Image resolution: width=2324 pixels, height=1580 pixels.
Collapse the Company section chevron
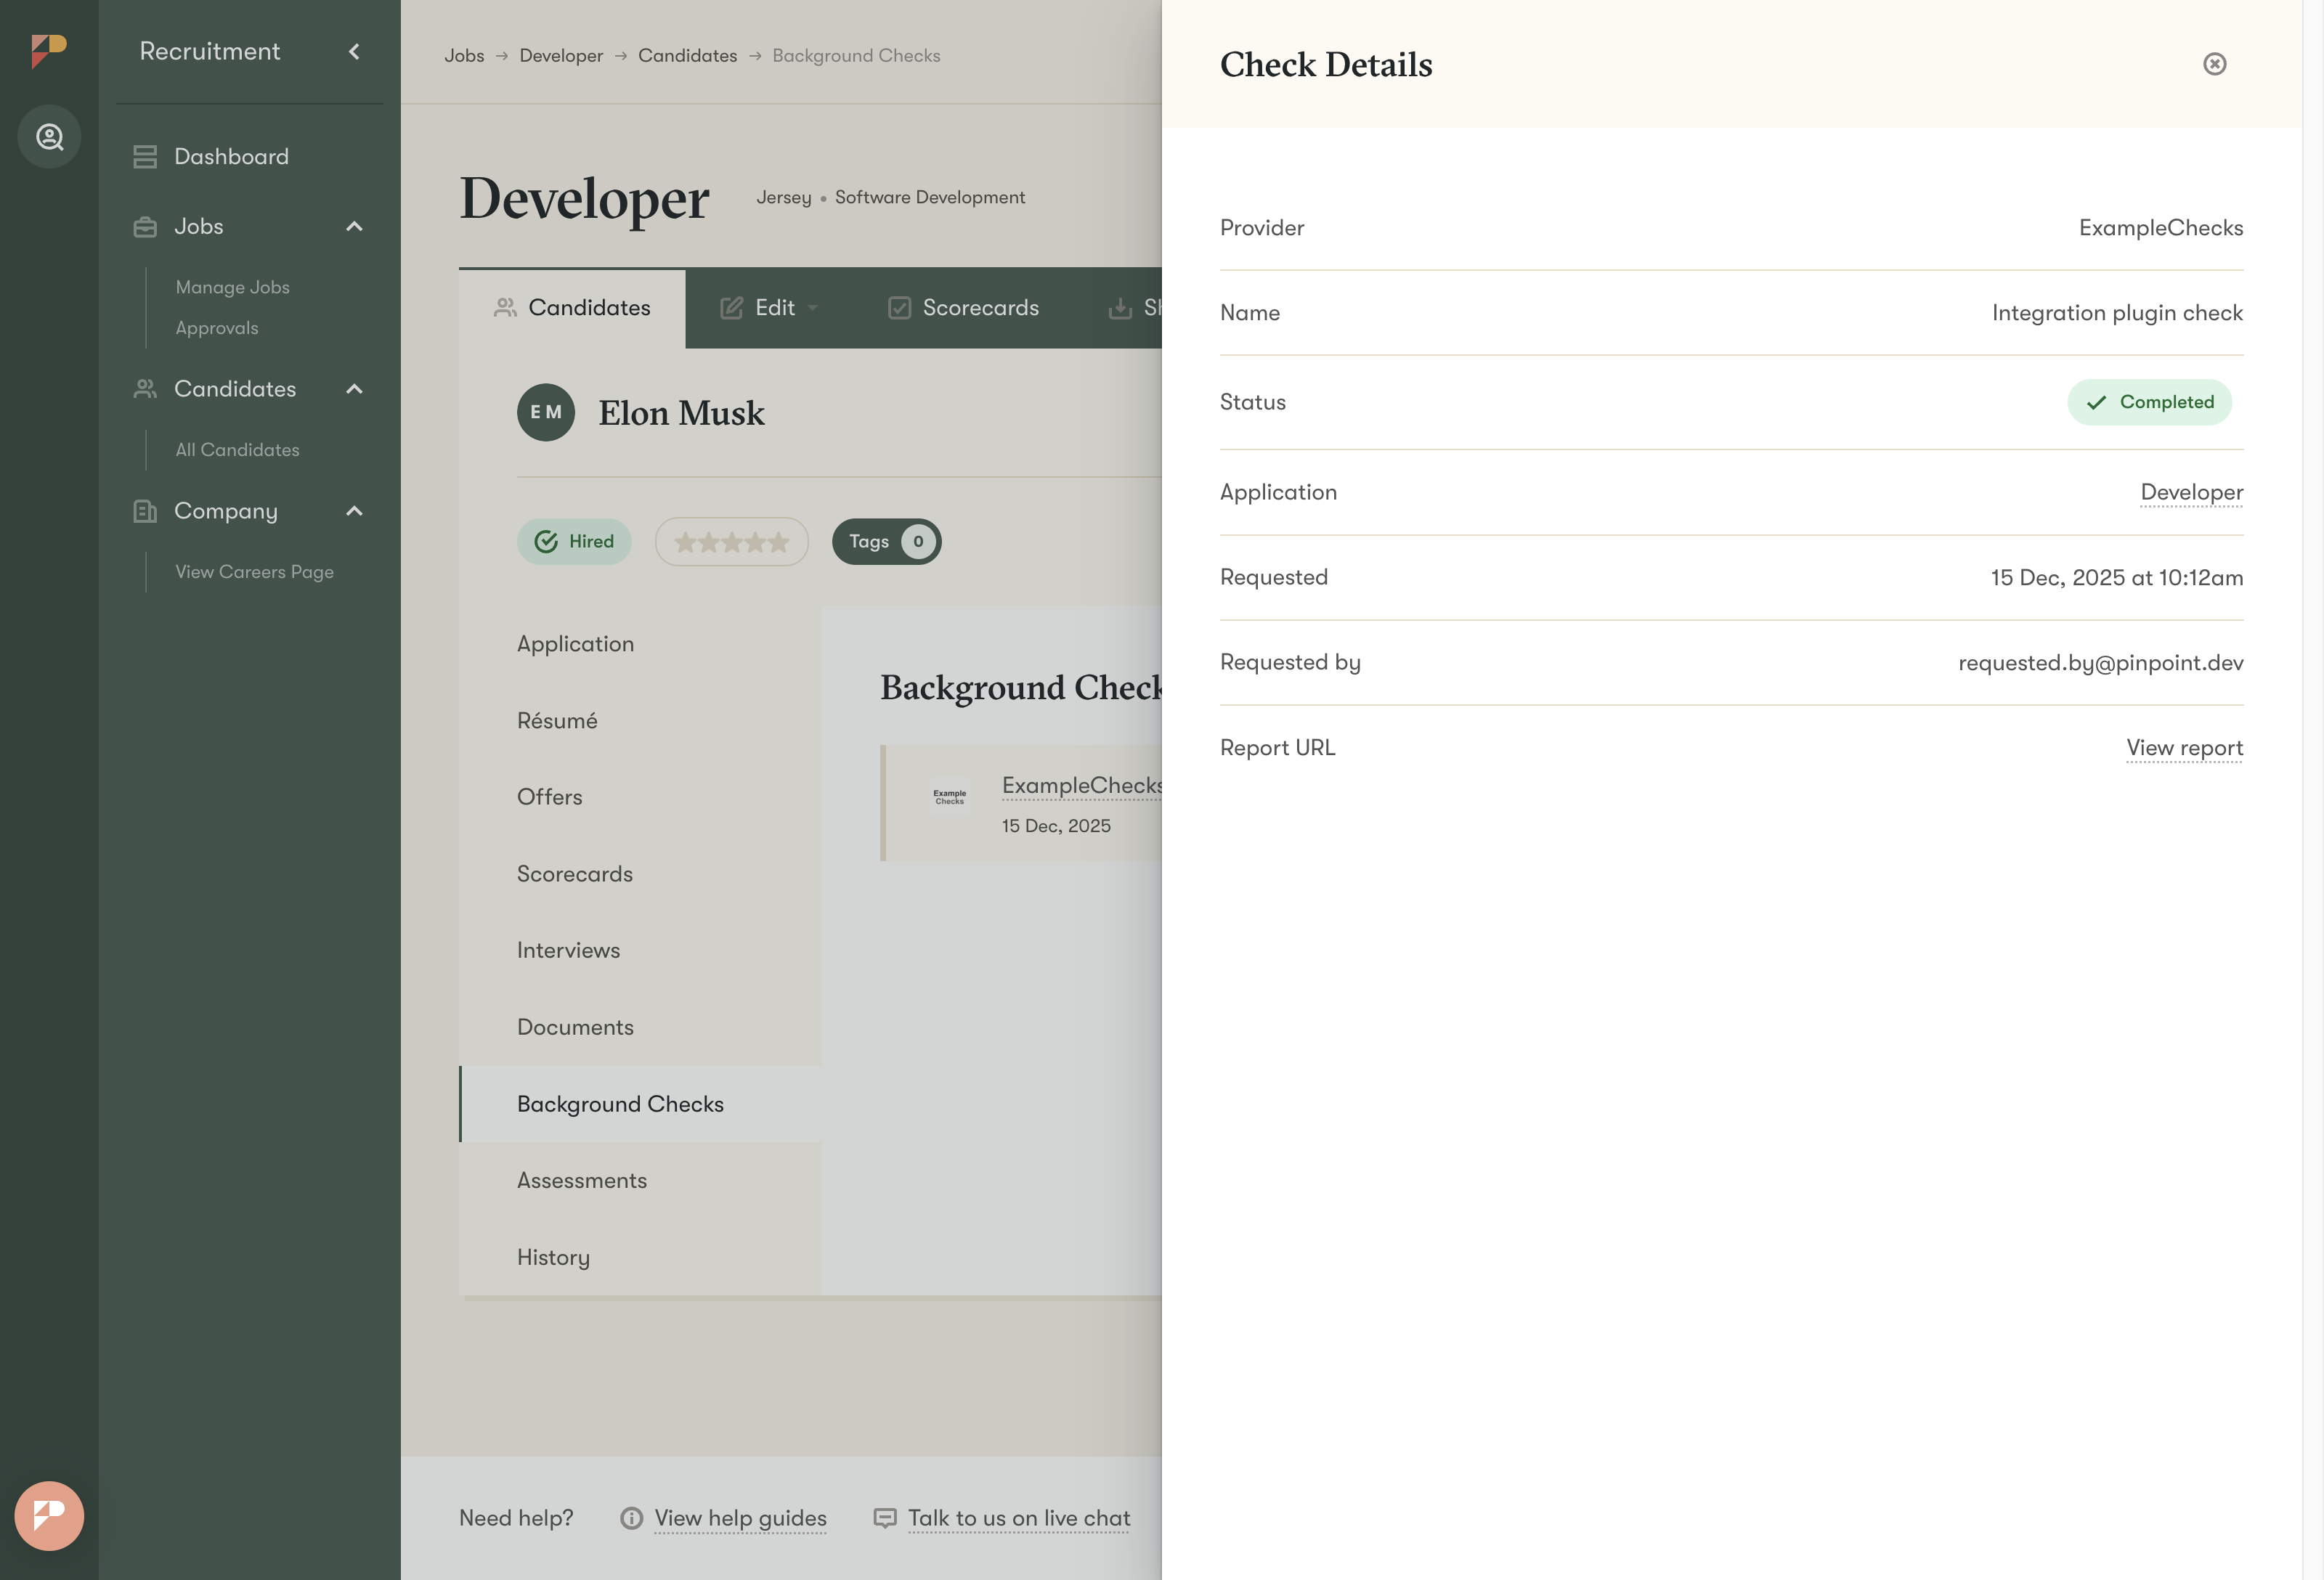point(354,511)
